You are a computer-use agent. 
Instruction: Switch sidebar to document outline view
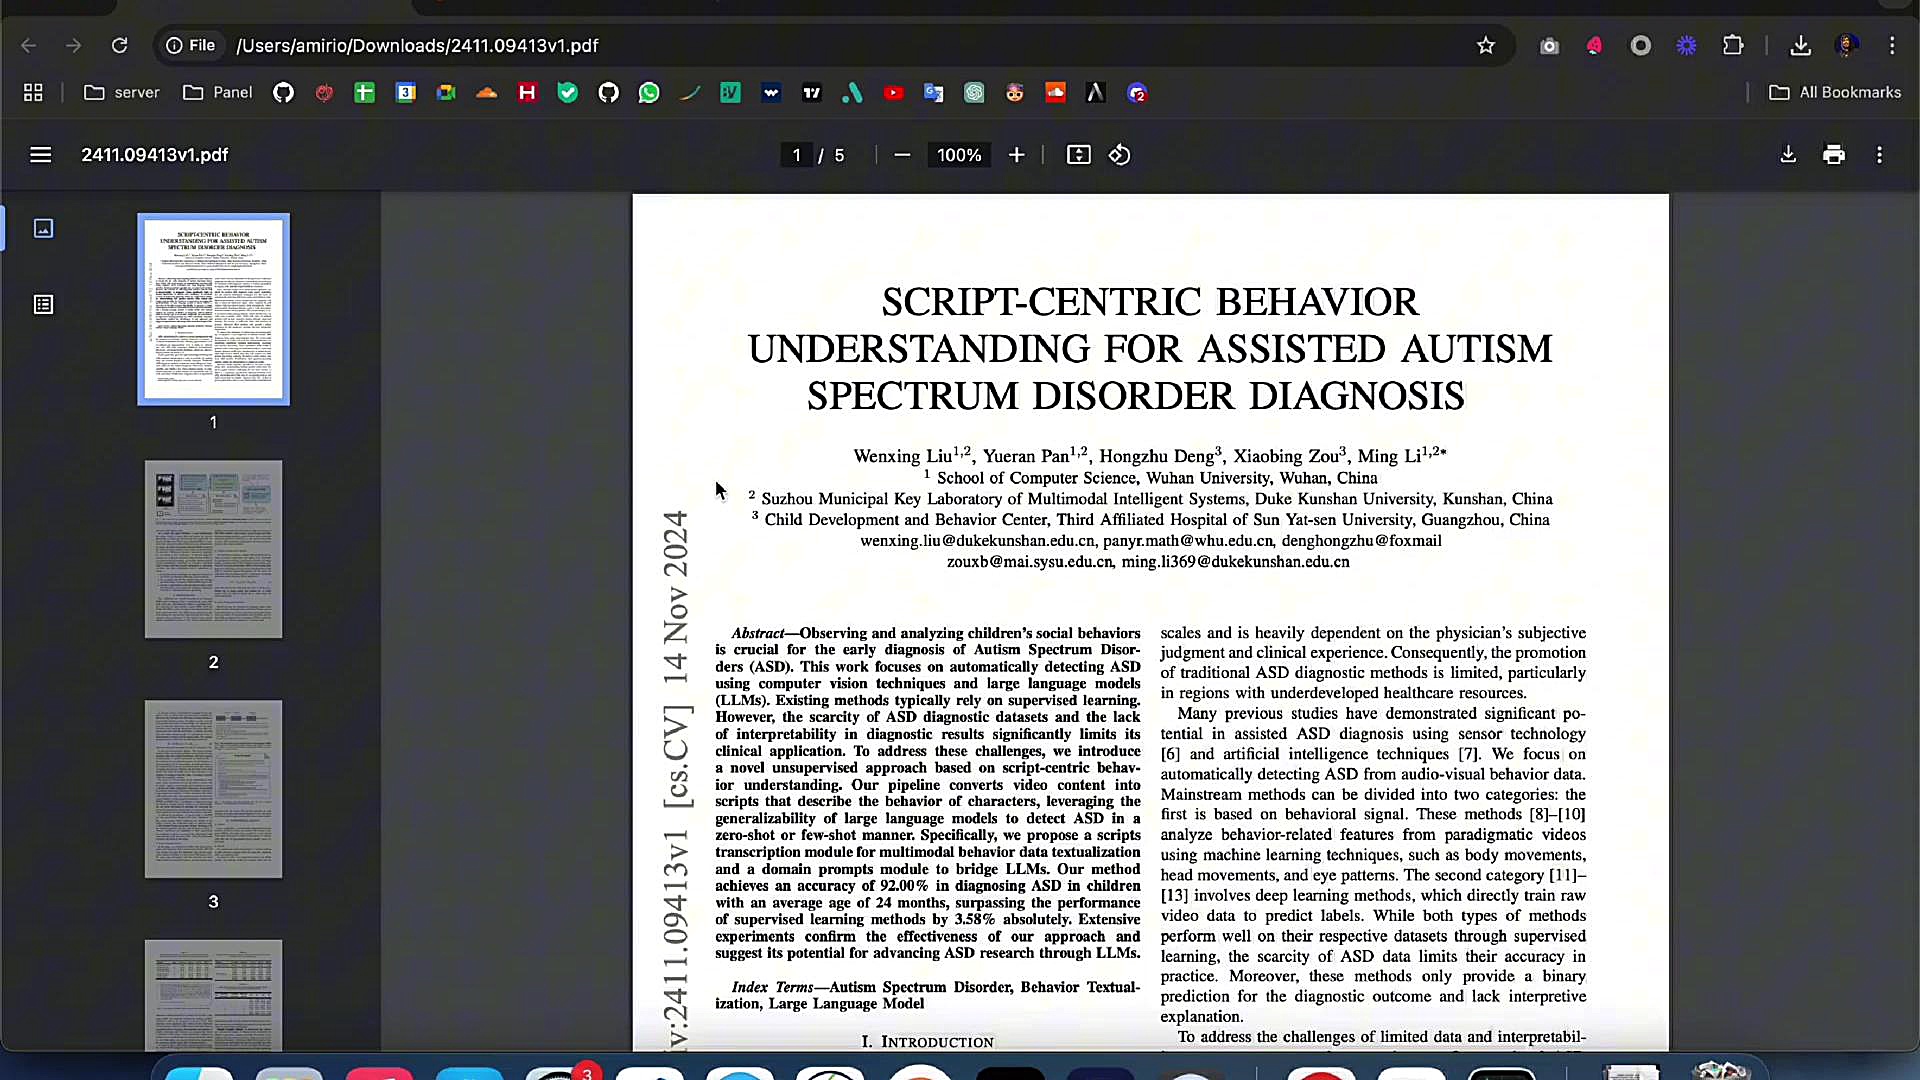point(43,305)
